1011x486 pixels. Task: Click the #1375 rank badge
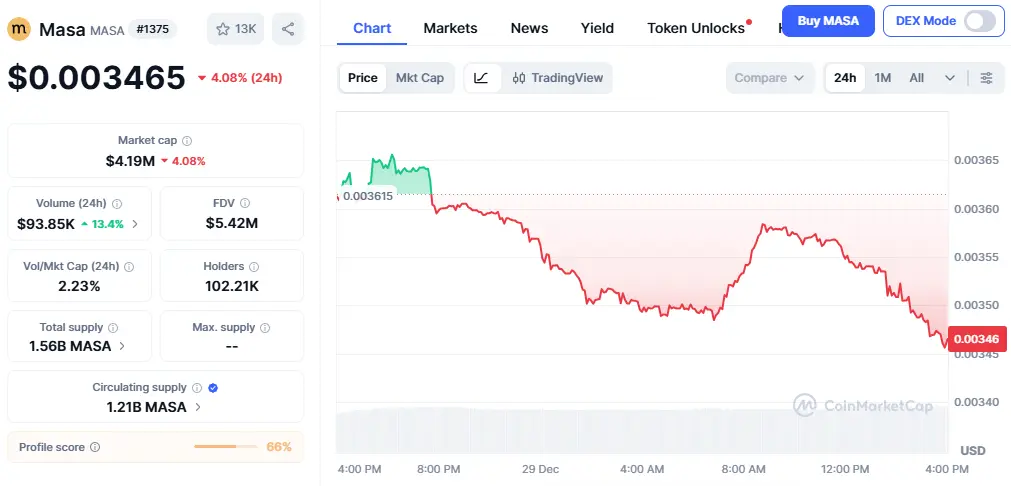point(153,29)
